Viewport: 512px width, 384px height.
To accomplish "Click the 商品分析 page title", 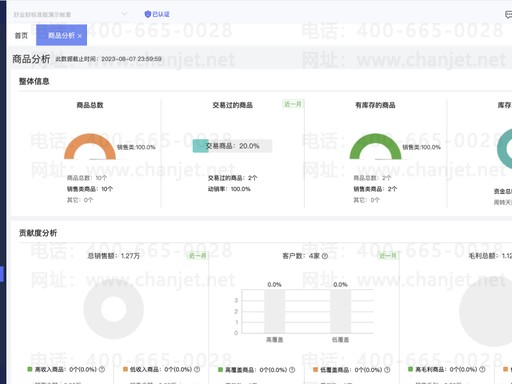I will (x=31, y=59).
